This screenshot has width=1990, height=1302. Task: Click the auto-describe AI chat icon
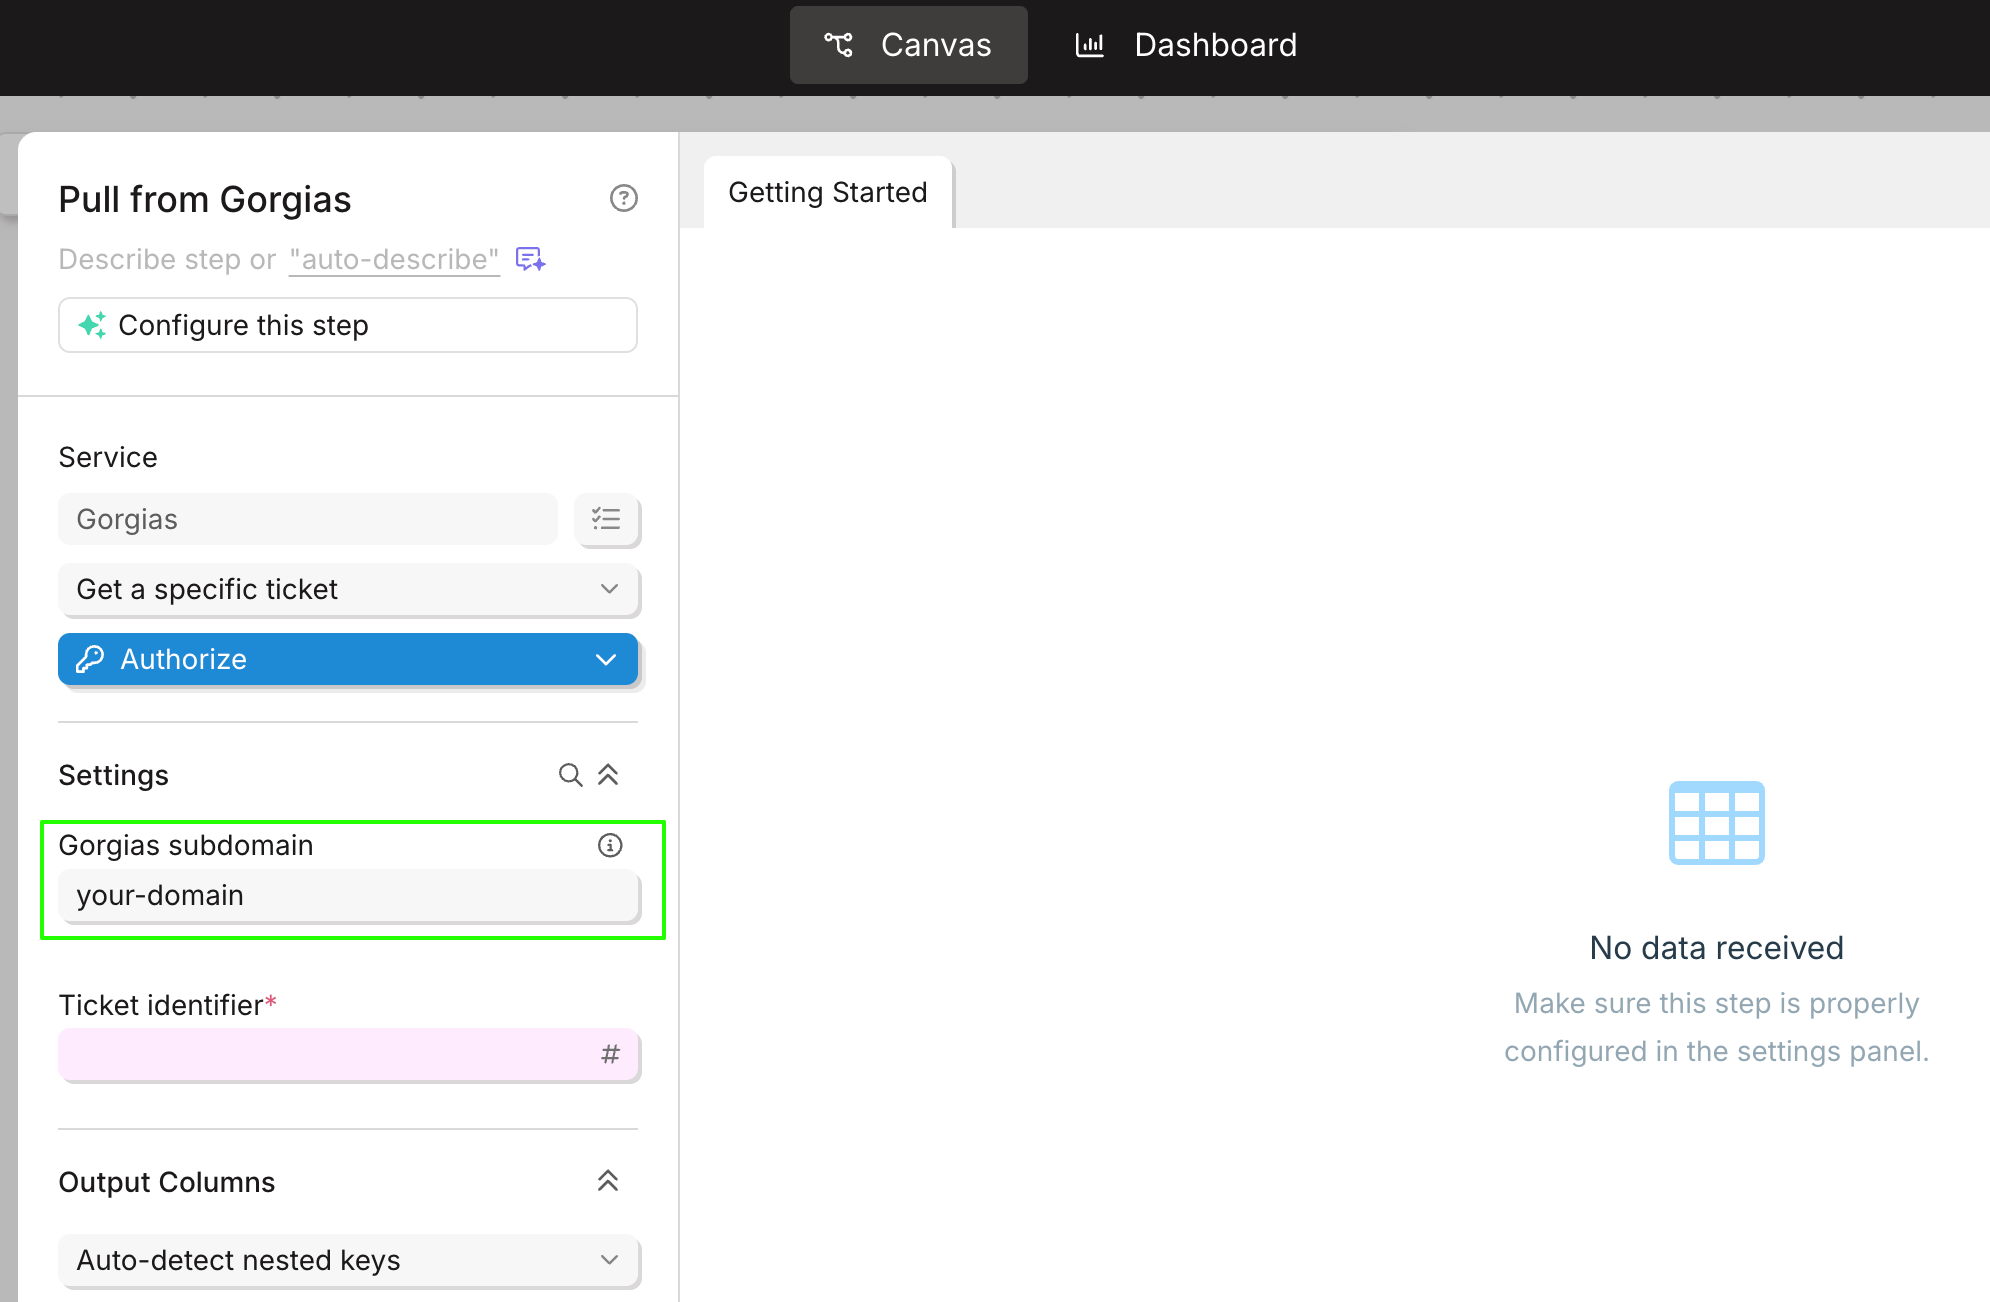click(530, 259)
